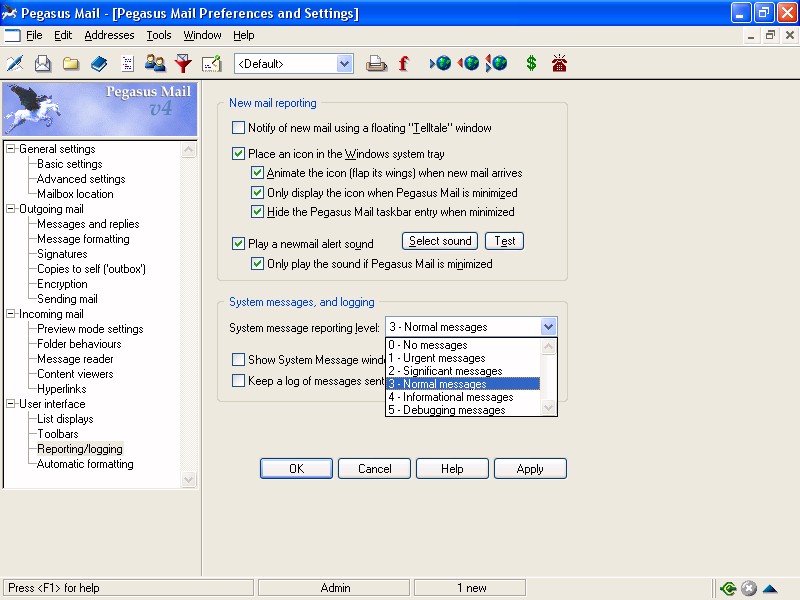Open the users lookup two-people icon

155,64
